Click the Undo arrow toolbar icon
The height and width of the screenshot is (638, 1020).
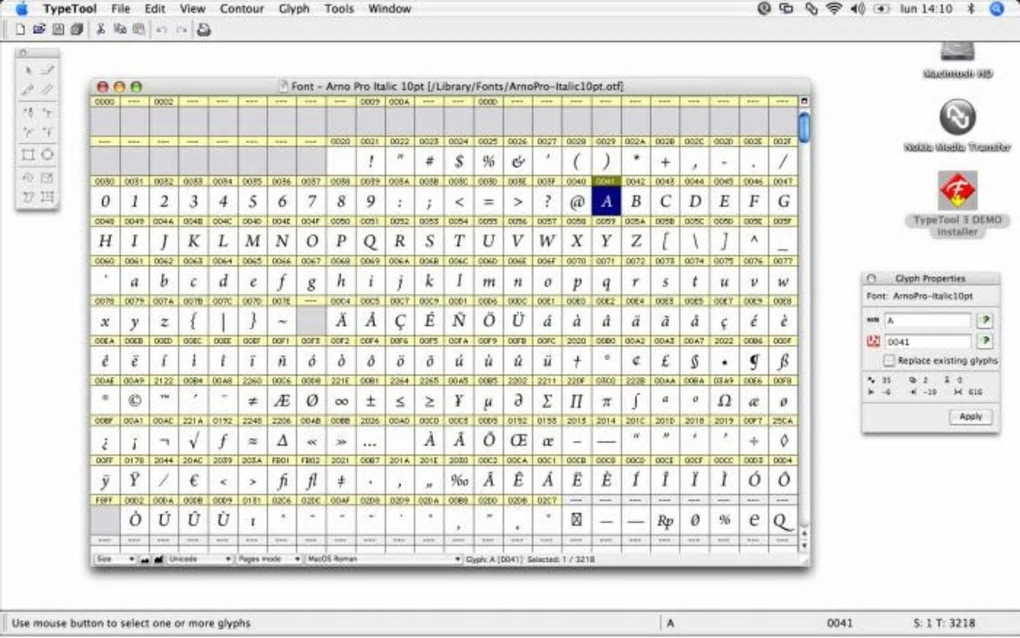coord(162,30)
